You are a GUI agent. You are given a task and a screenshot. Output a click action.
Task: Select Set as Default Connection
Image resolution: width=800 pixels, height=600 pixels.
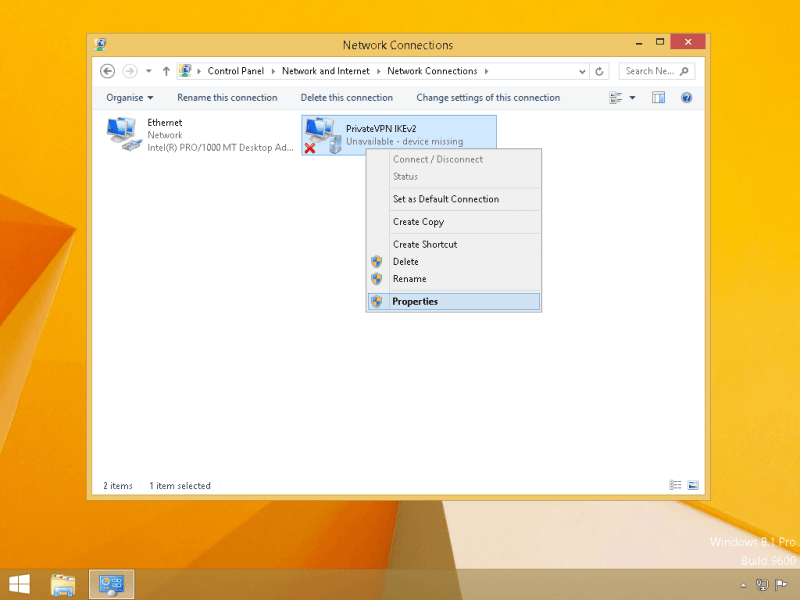tap(446, 199)
